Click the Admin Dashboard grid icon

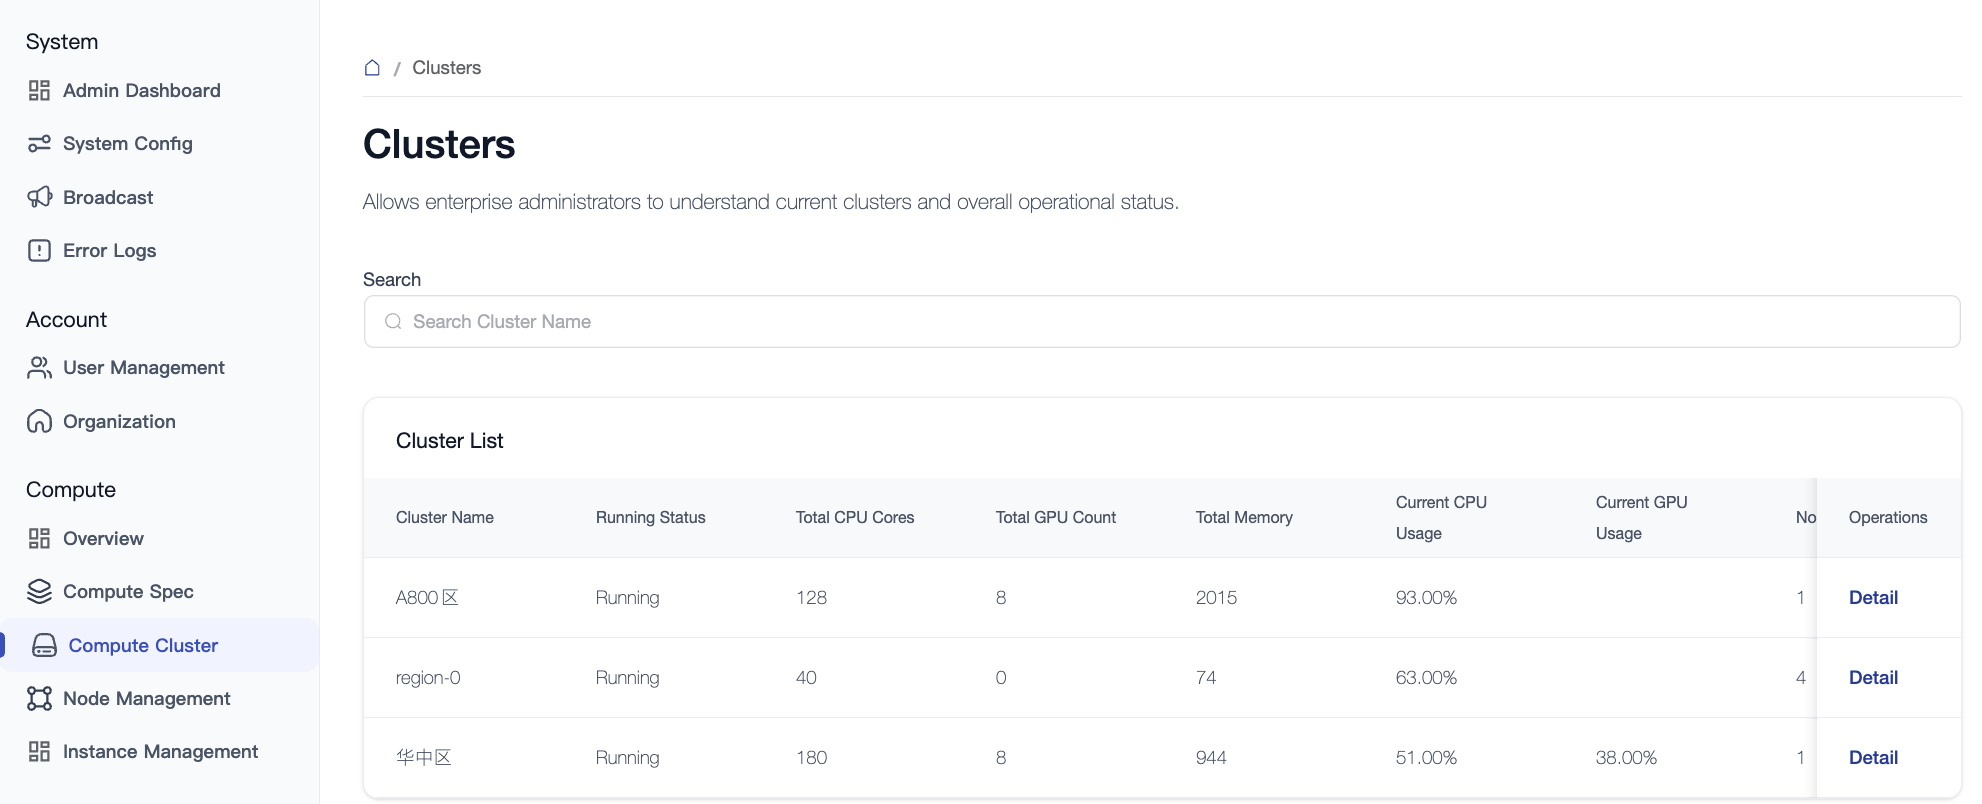(39, 91)
